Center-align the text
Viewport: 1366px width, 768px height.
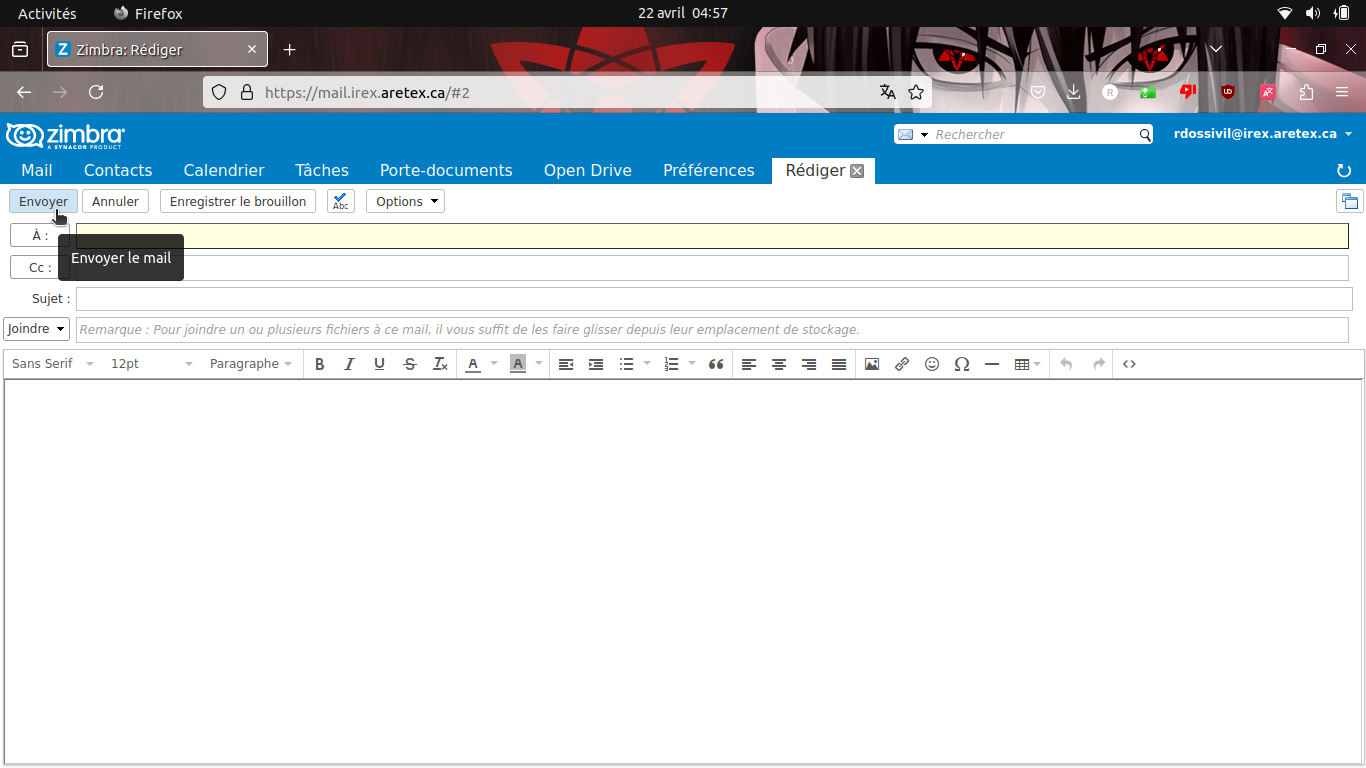[x=779, y=364]
